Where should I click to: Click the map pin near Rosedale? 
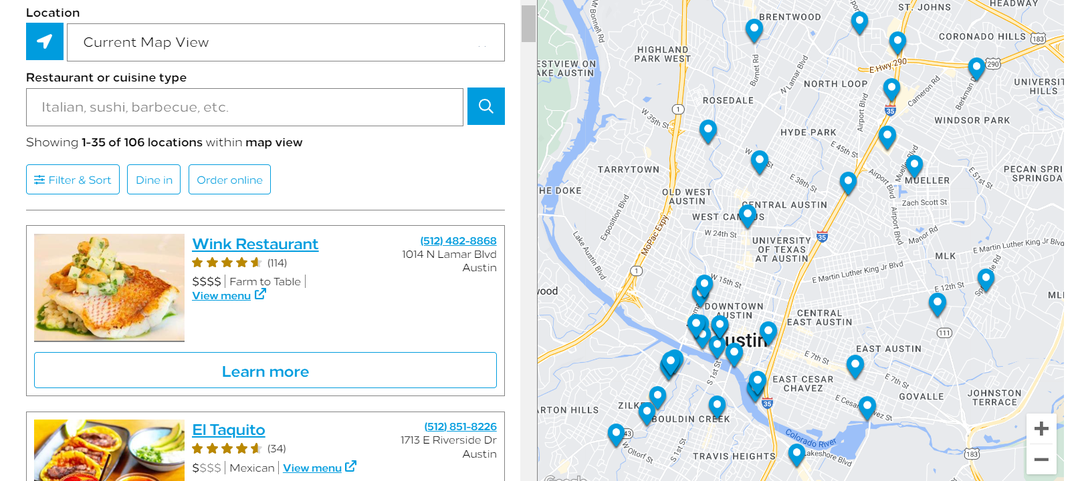708,131
